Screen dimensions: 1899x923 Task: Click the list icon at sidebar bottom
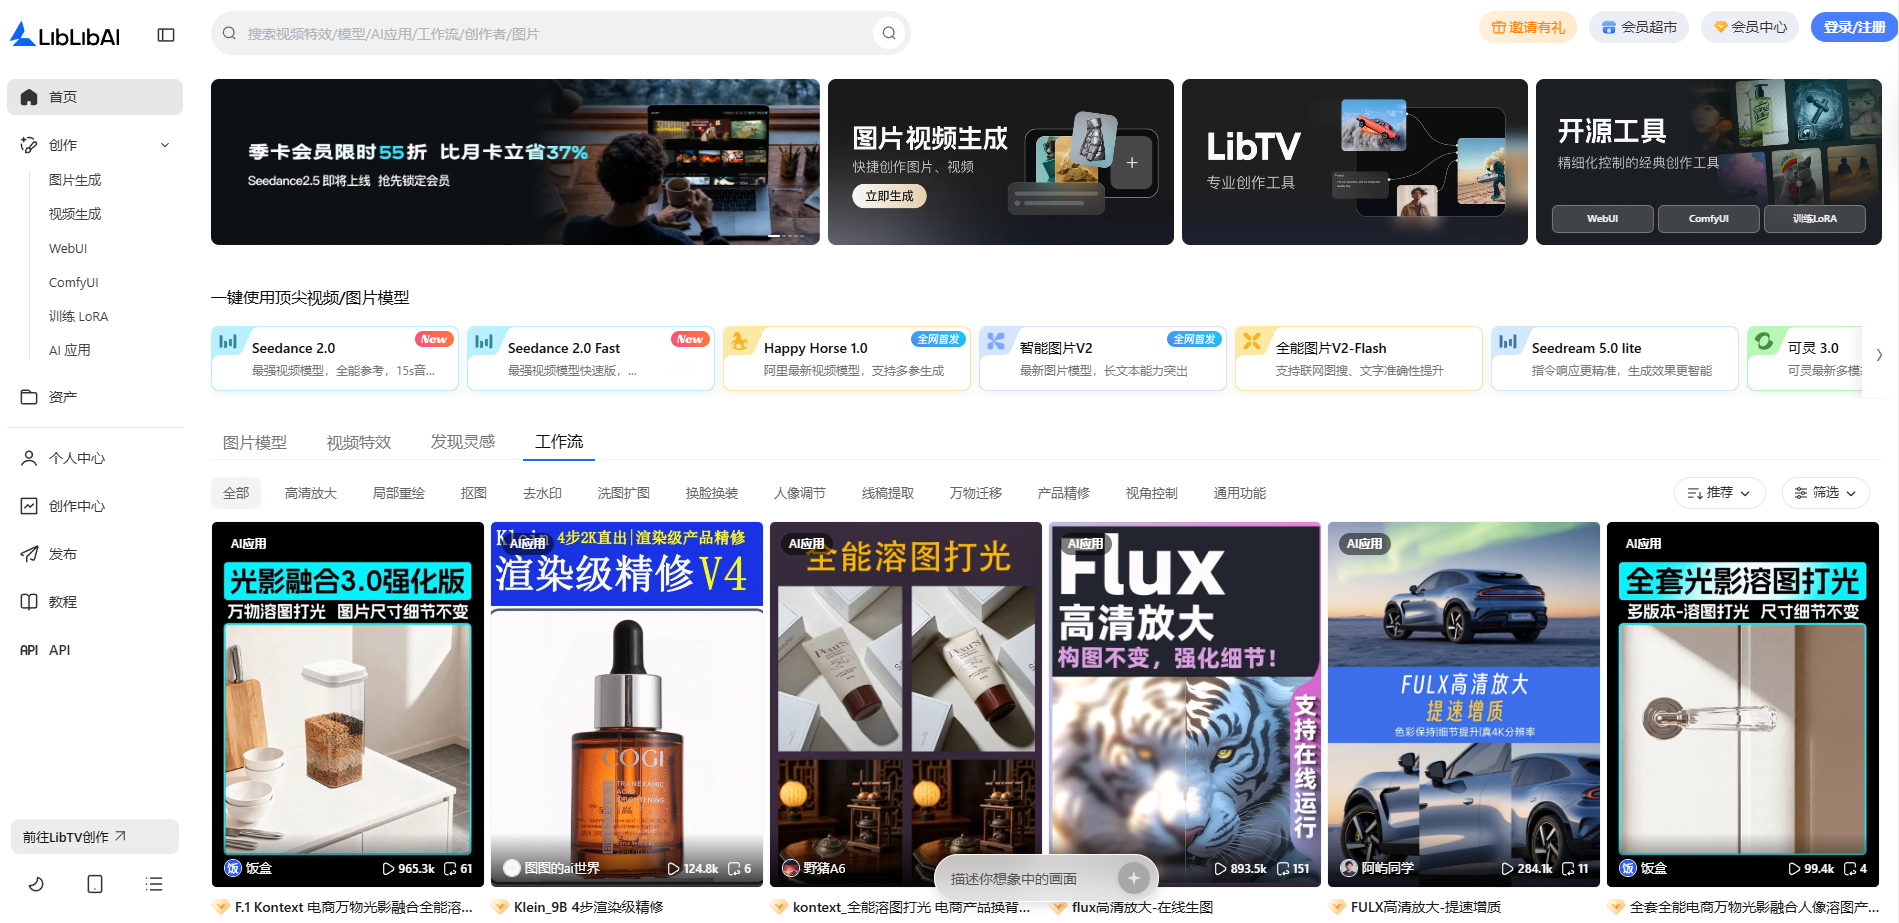point(154,884)
